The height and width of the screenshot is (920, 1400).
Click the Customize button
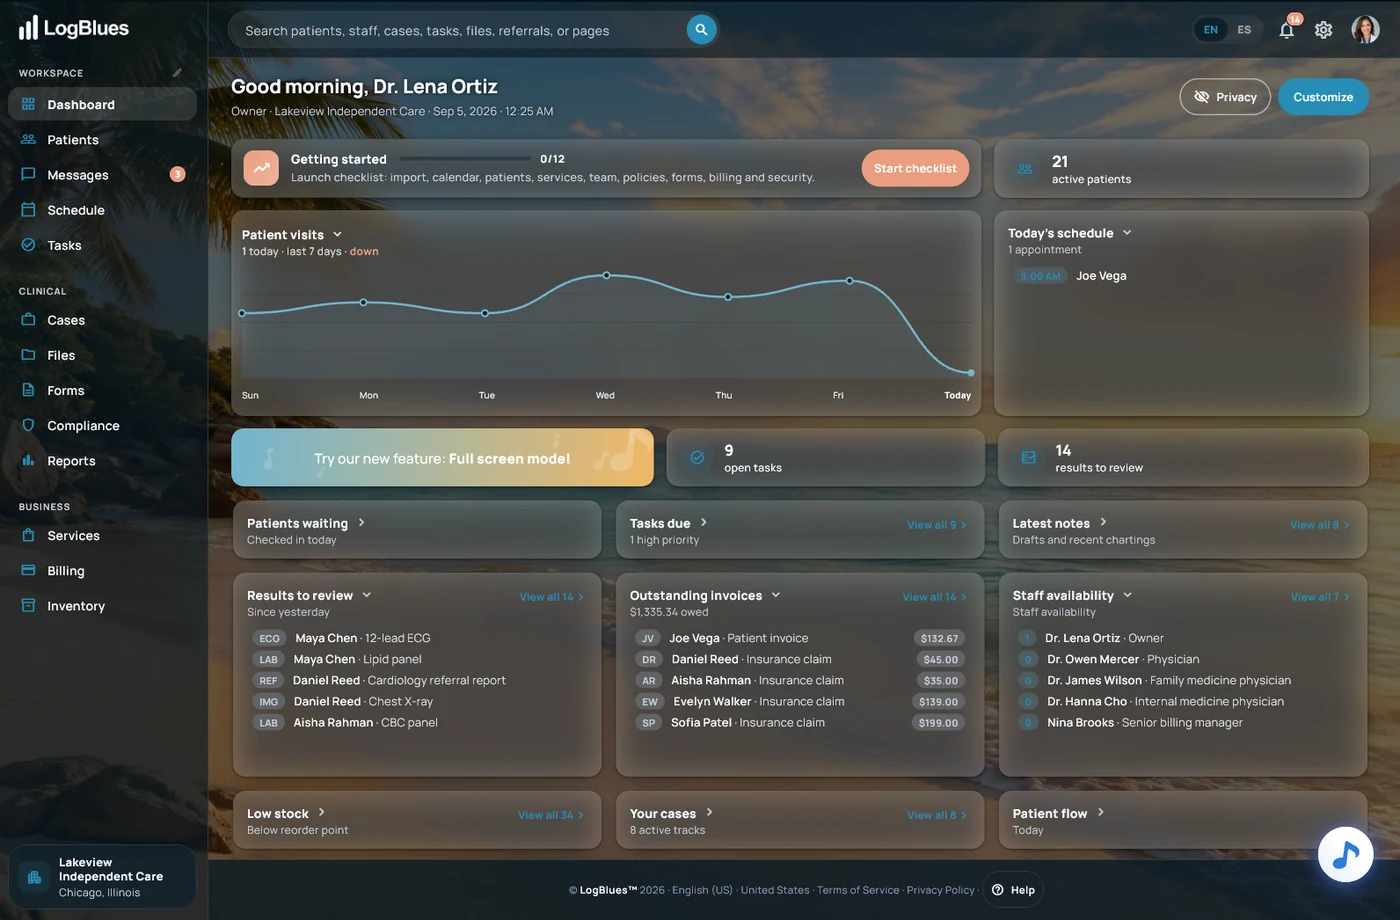coord(1323,97)
